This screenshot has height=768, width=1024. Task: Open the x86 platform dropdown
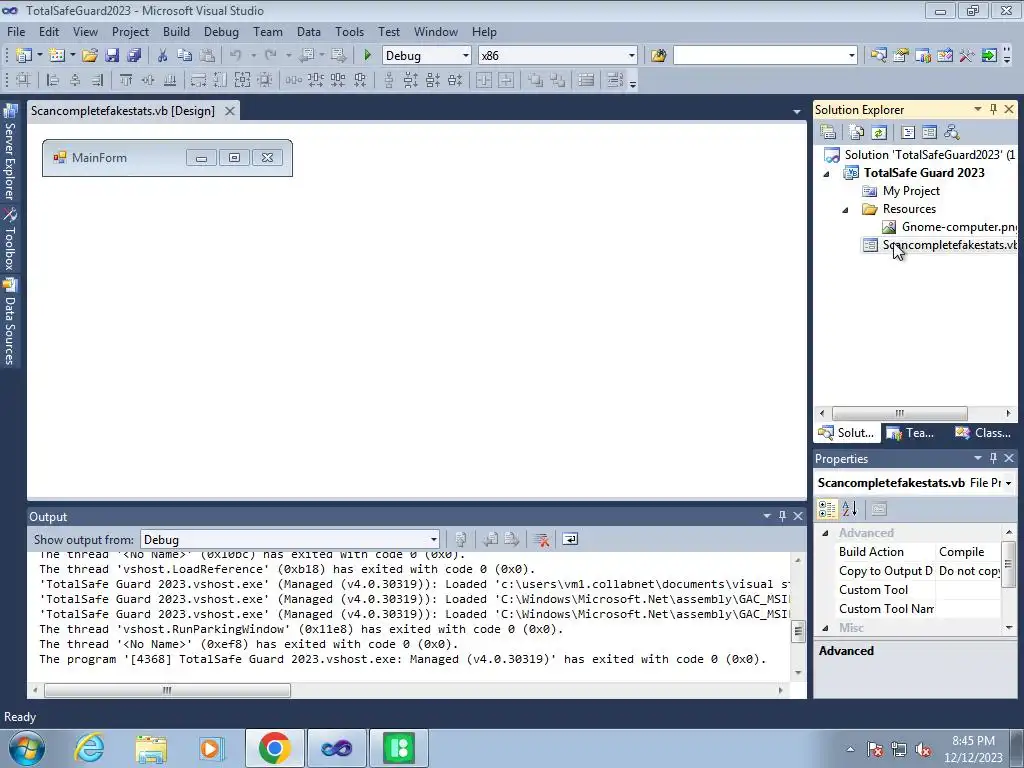632,56
